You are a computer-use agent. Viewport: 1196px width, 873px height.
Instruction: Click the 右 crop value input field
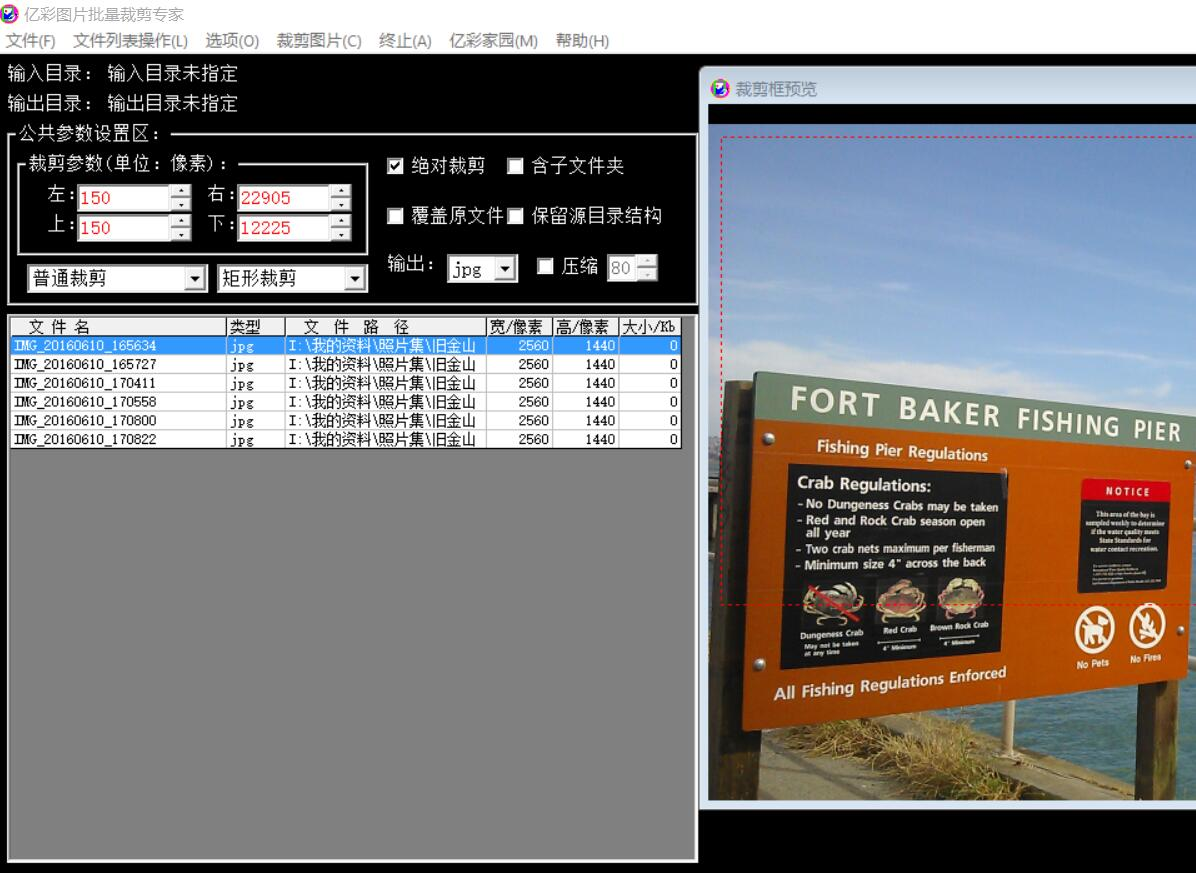[x=283, y=198]
